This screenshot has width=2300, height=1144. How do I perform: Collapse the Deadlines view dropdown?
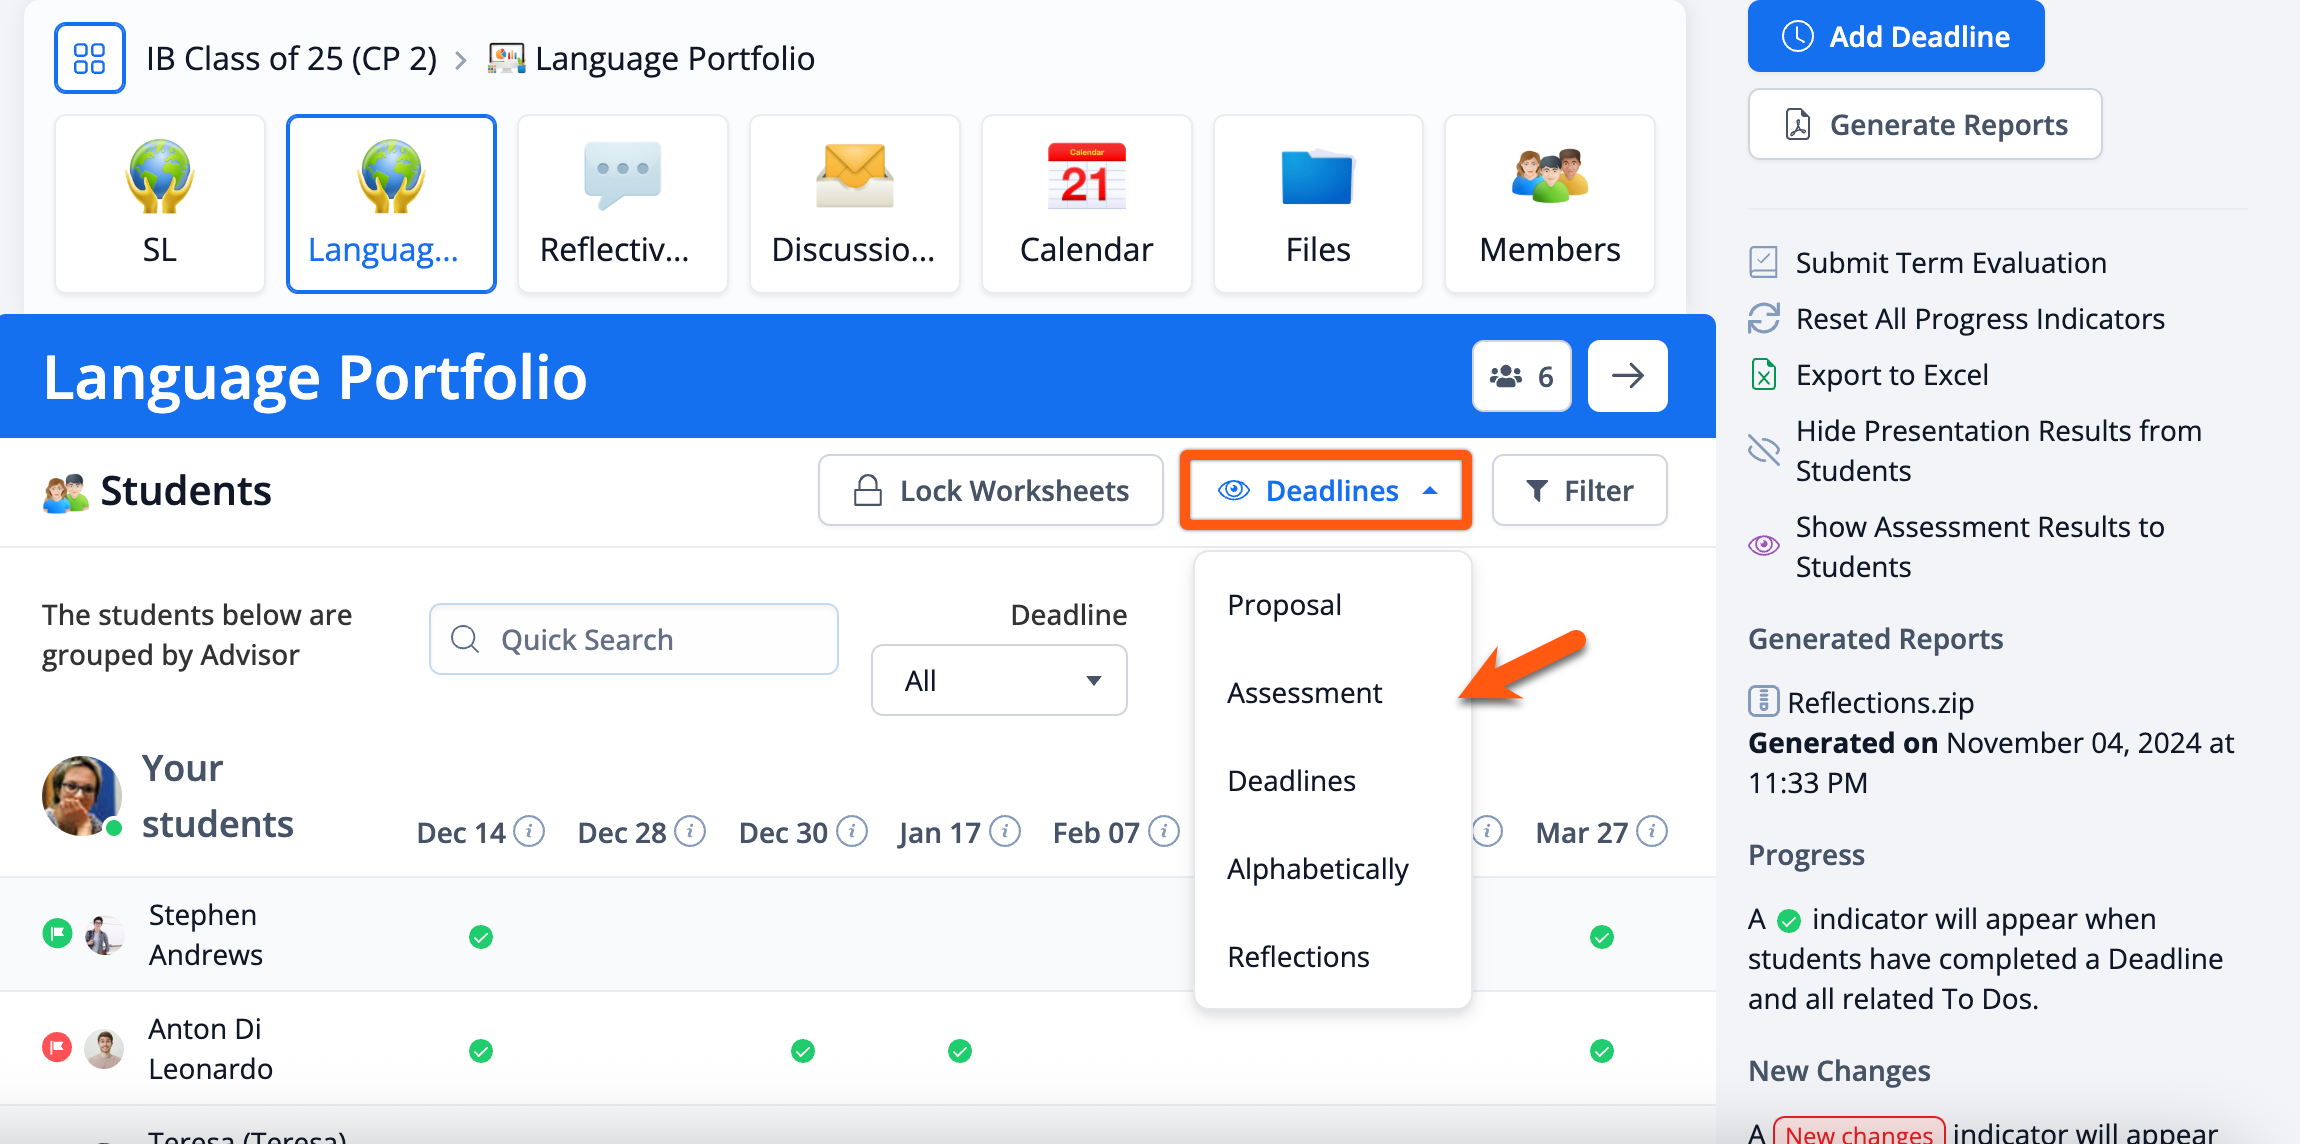pos(1325,490)
